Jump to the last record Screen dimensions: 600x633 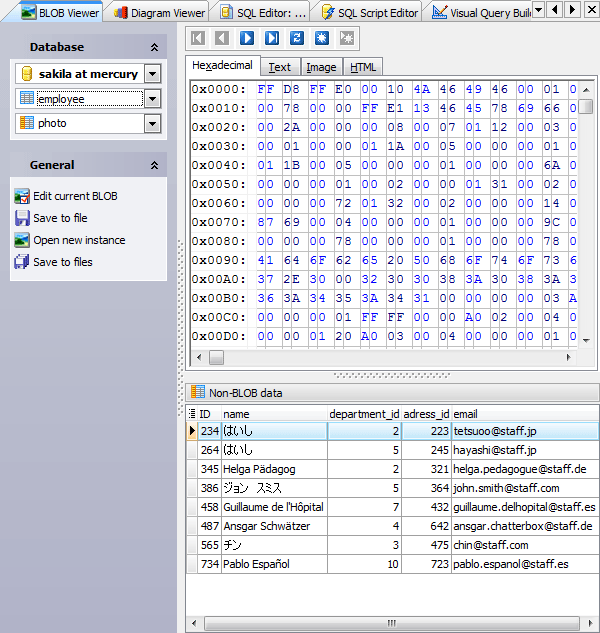272,38
